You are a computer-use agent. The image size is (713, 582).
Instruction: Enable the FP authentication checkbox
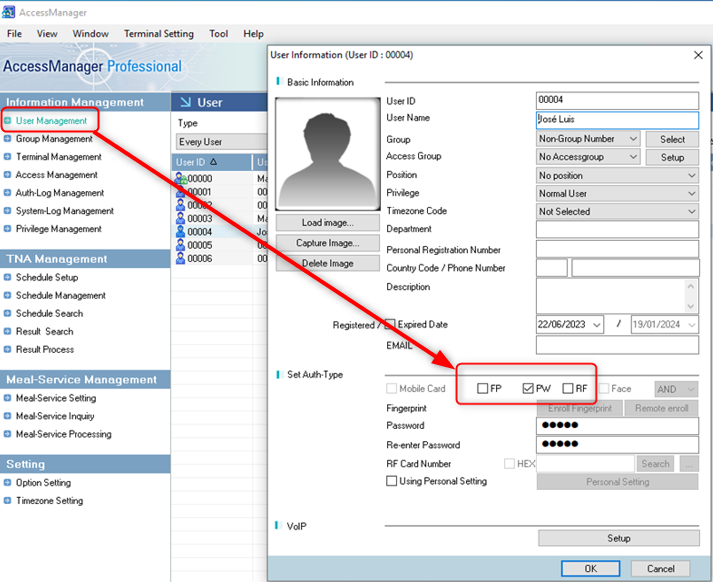483,389
